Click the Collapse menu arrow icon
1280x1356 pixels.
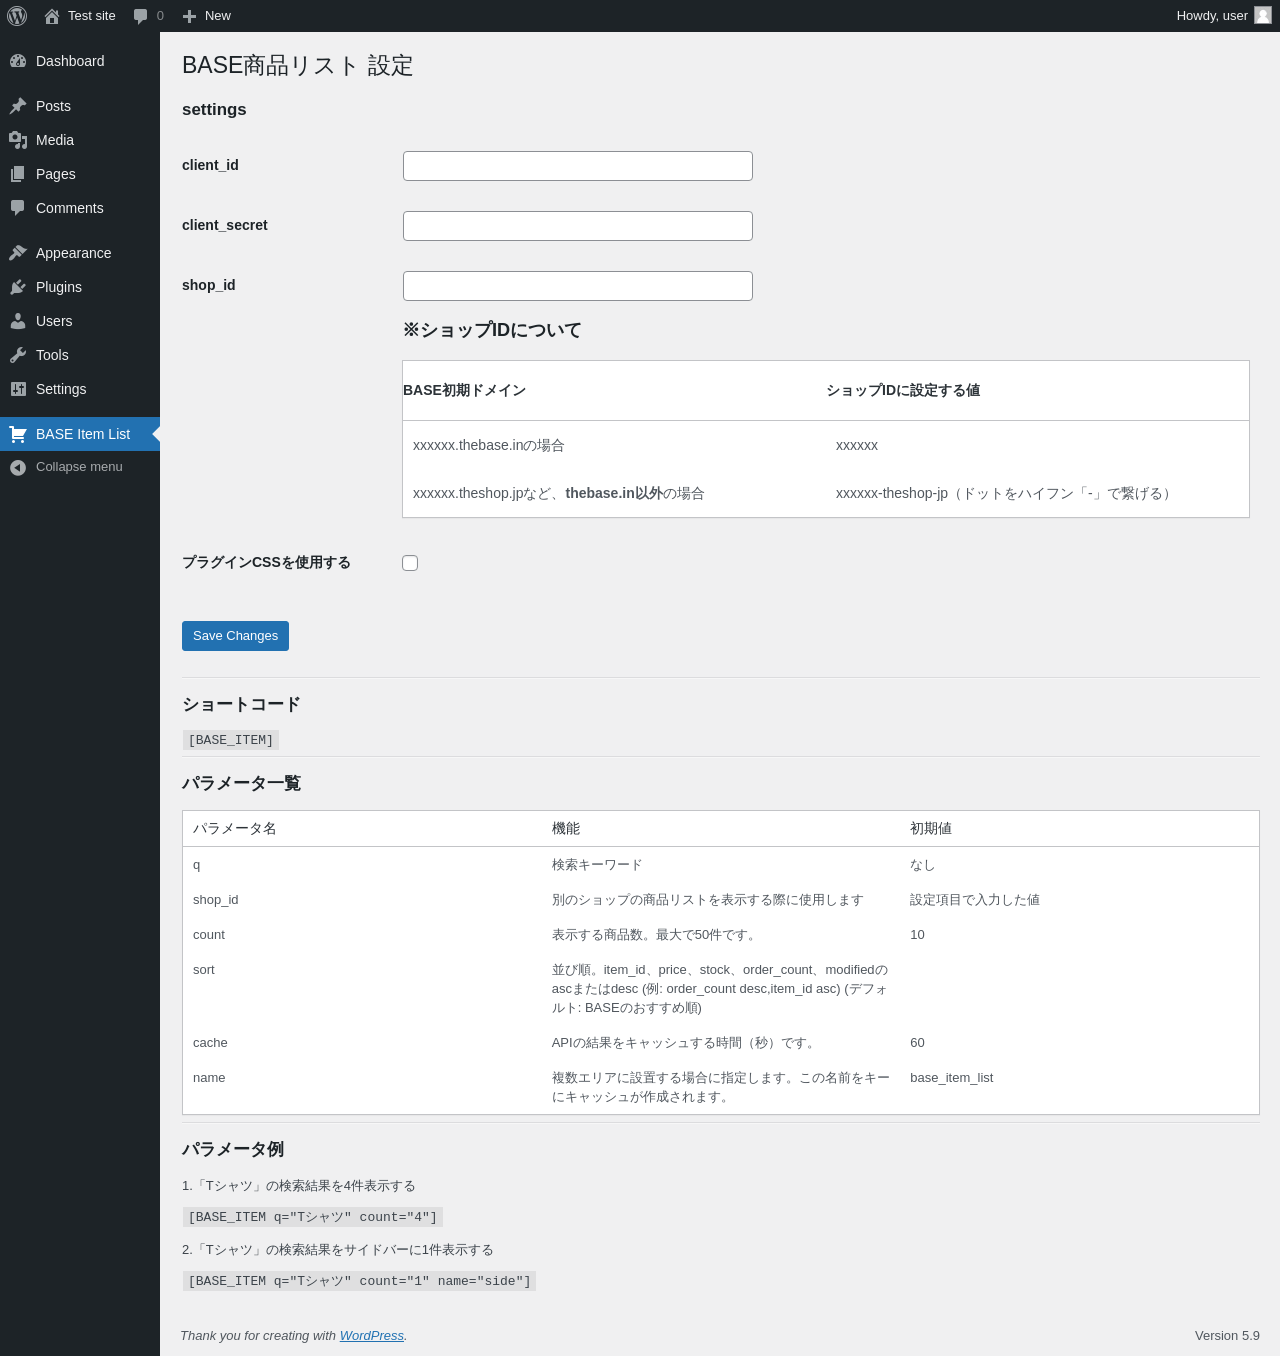(18, 467)
